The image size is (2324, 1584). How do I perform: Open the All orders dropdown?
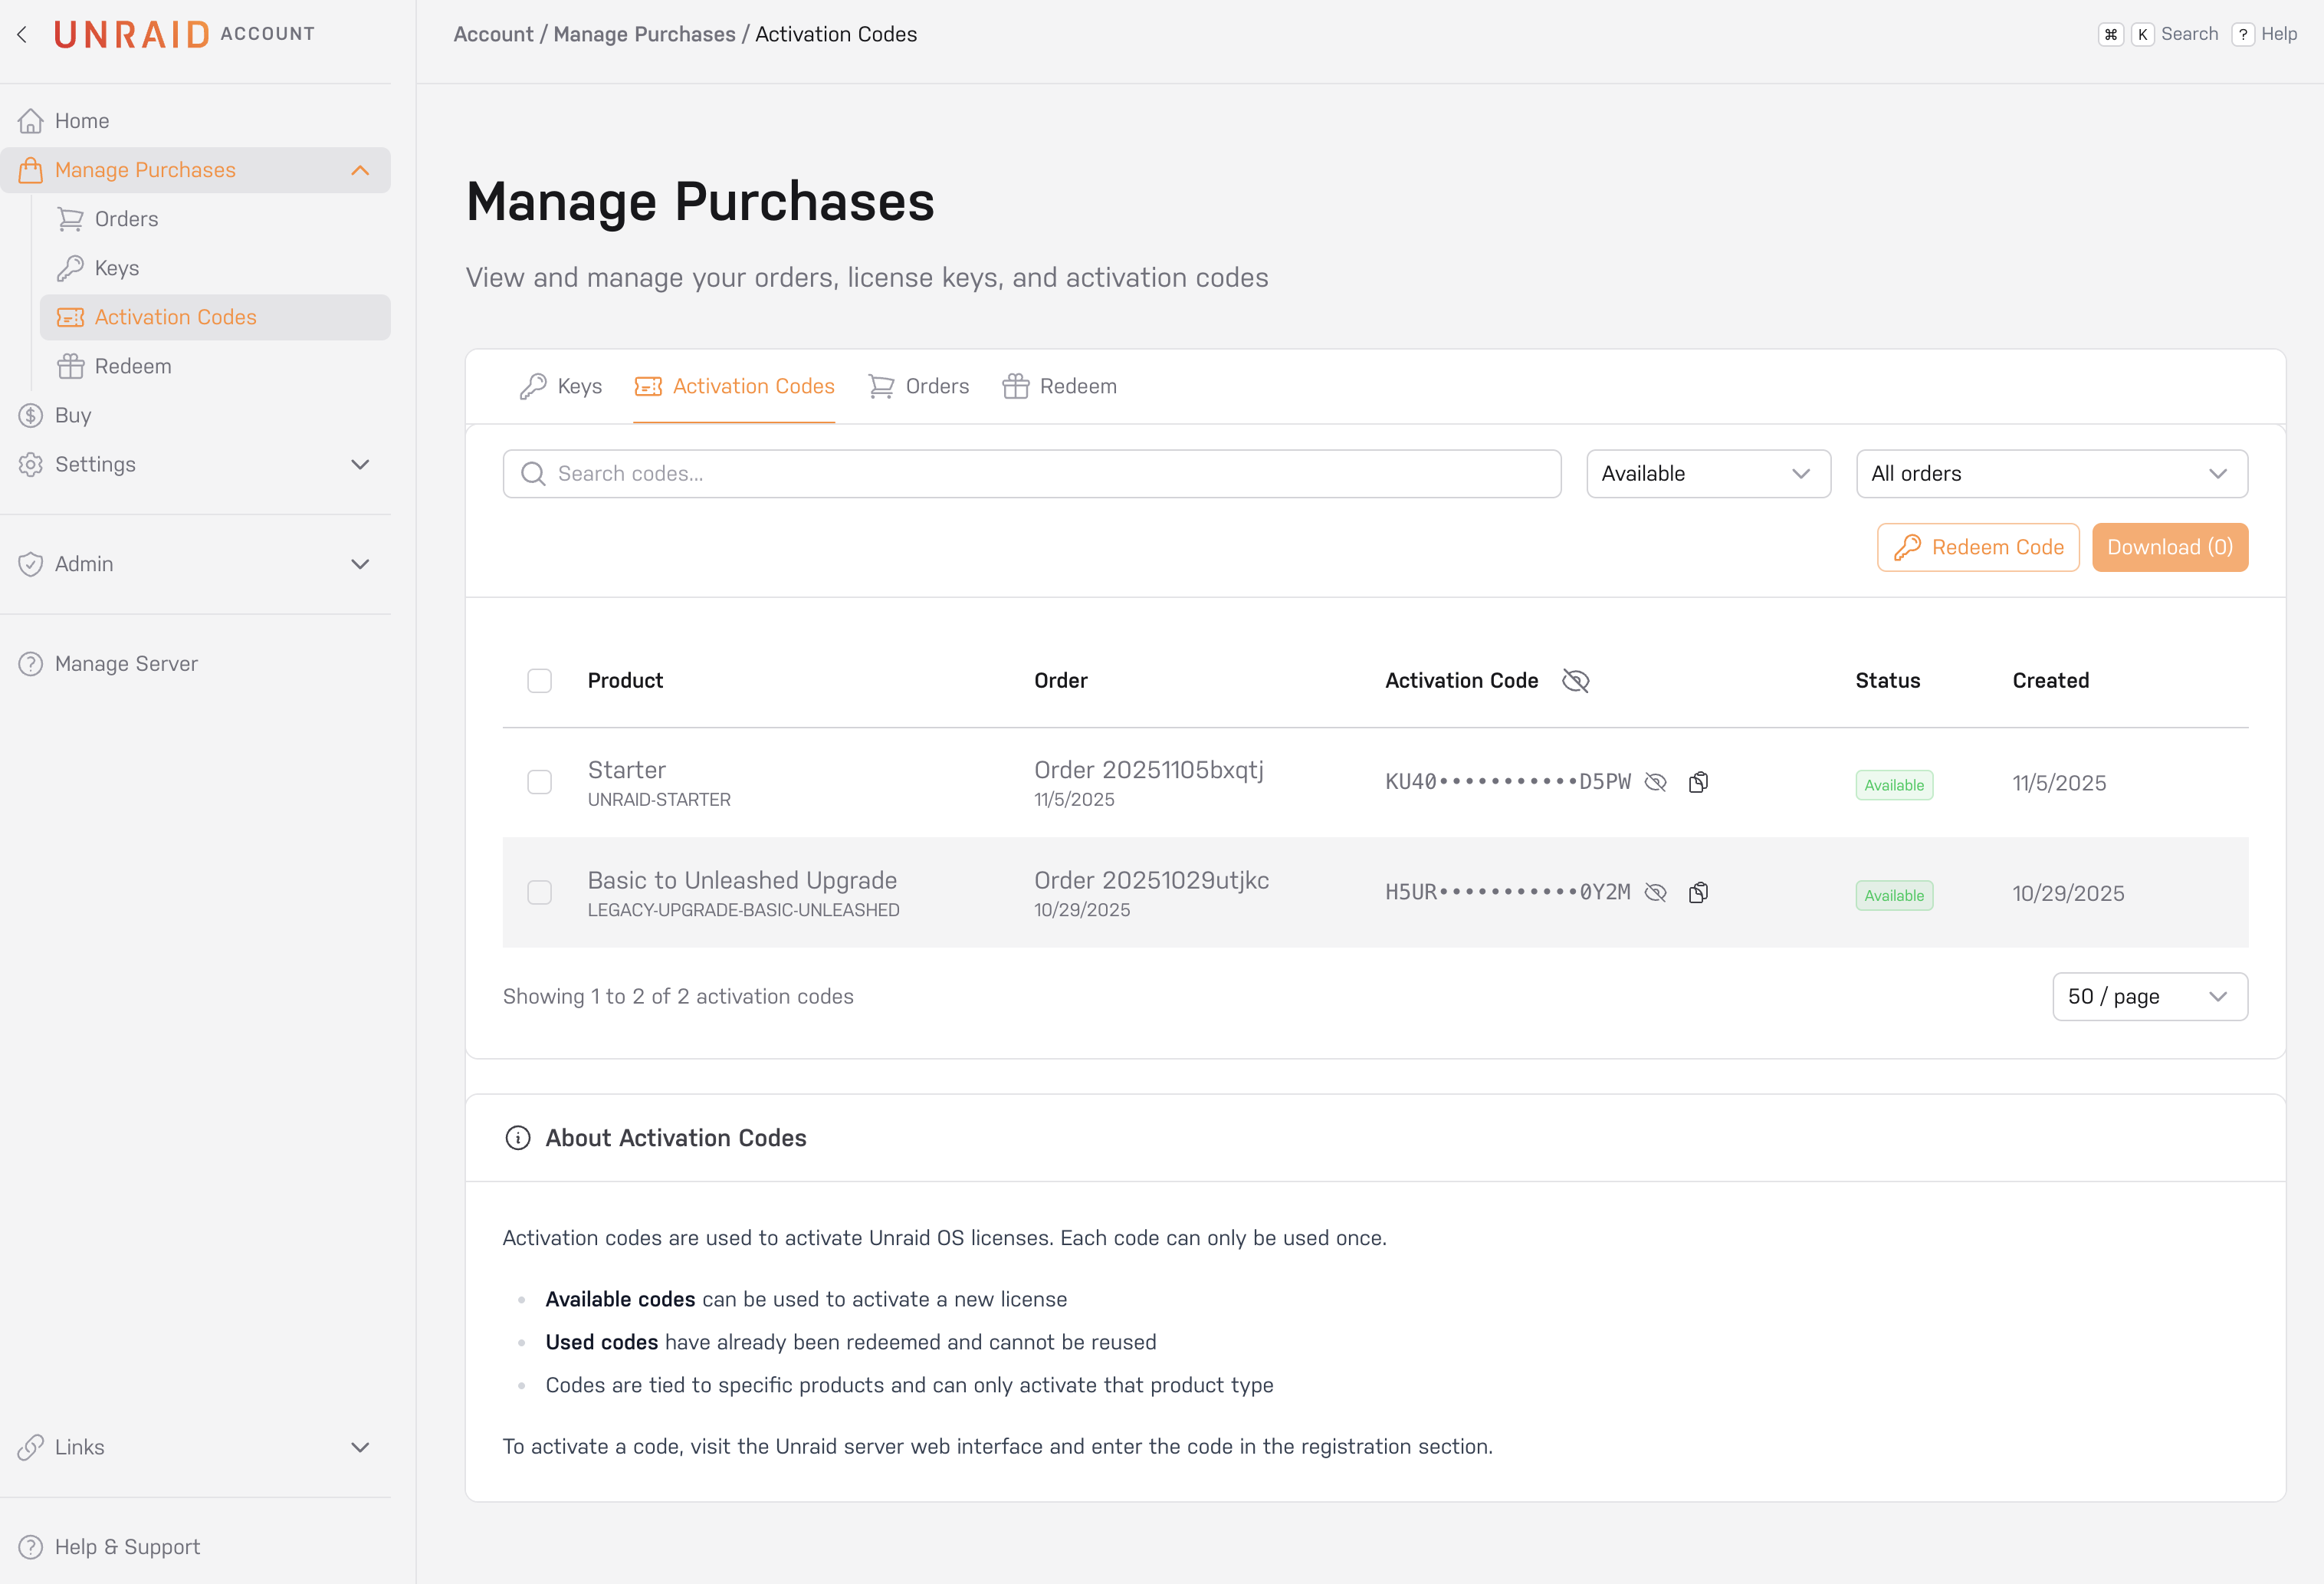[2051, 473]
